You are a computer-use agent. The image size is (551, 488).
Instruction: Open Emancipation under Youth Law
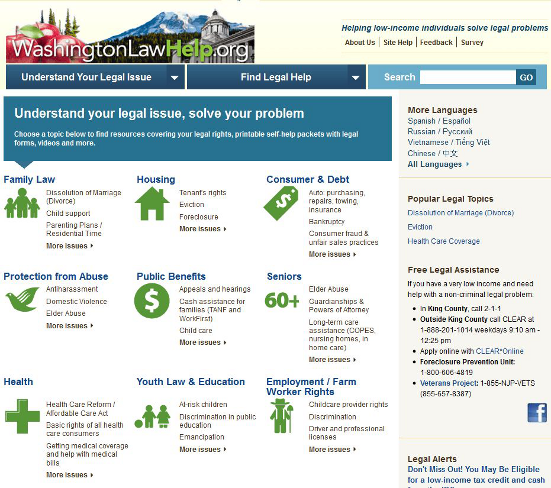point(202,437)
